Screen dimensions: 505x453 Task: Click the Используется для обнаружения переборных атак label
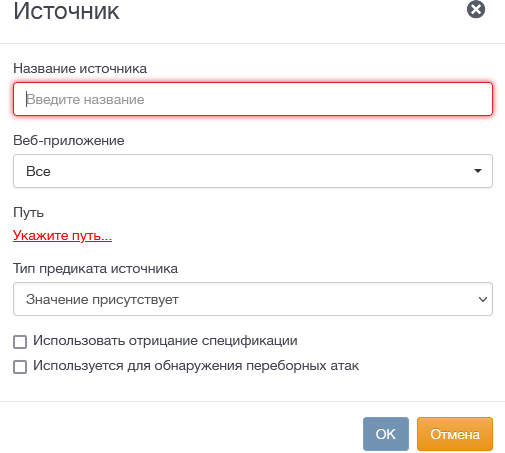pyautogui.click(x=196, y=366)
